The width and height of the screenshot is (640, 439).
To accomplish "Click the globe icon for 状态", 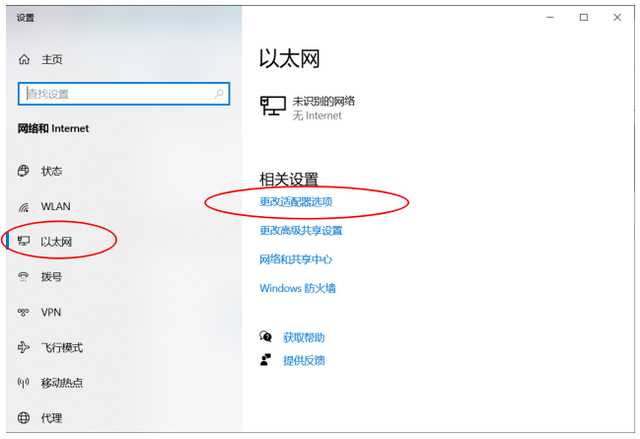I will pyautogui.click(x=23, y=171).
